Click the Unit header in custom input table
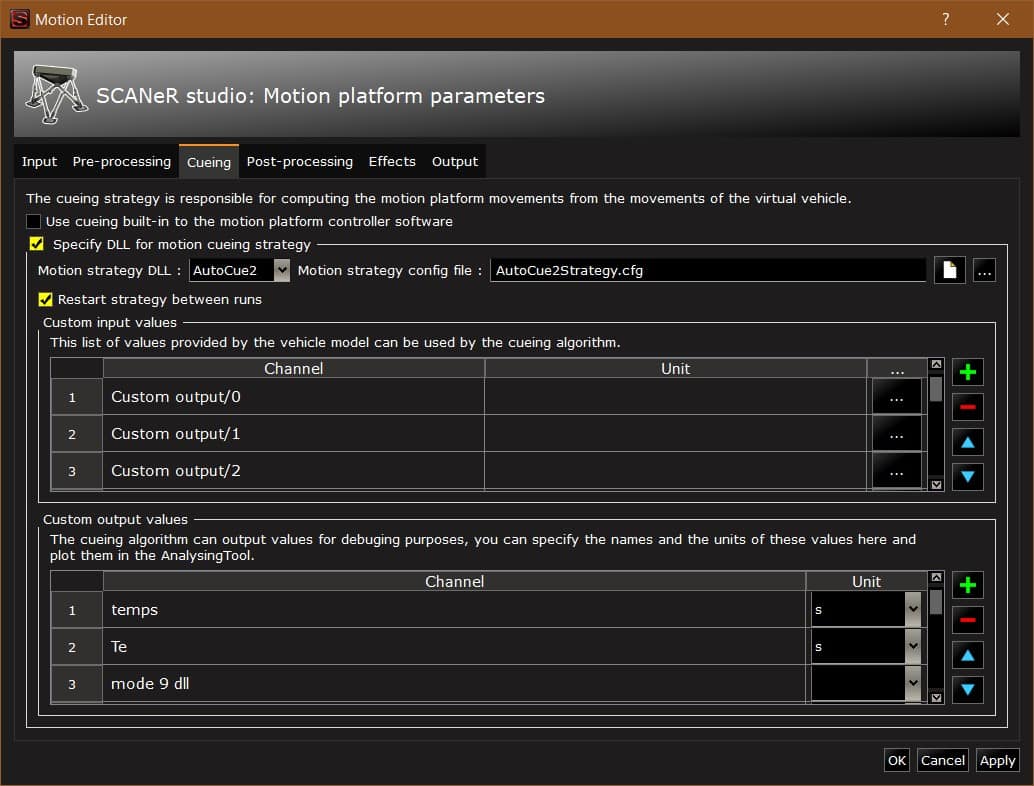1034x786 pixels. [675, 369]
